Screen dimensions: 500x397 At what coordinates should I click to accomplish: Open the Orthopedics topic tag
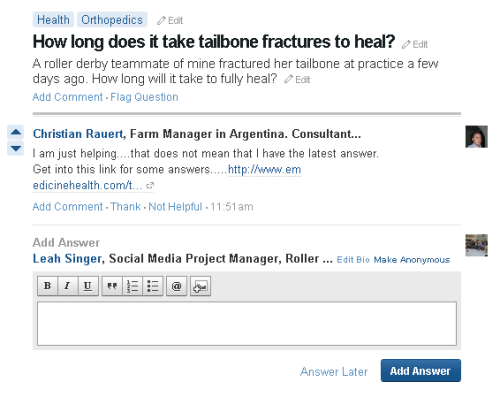[x=112, y=20]
